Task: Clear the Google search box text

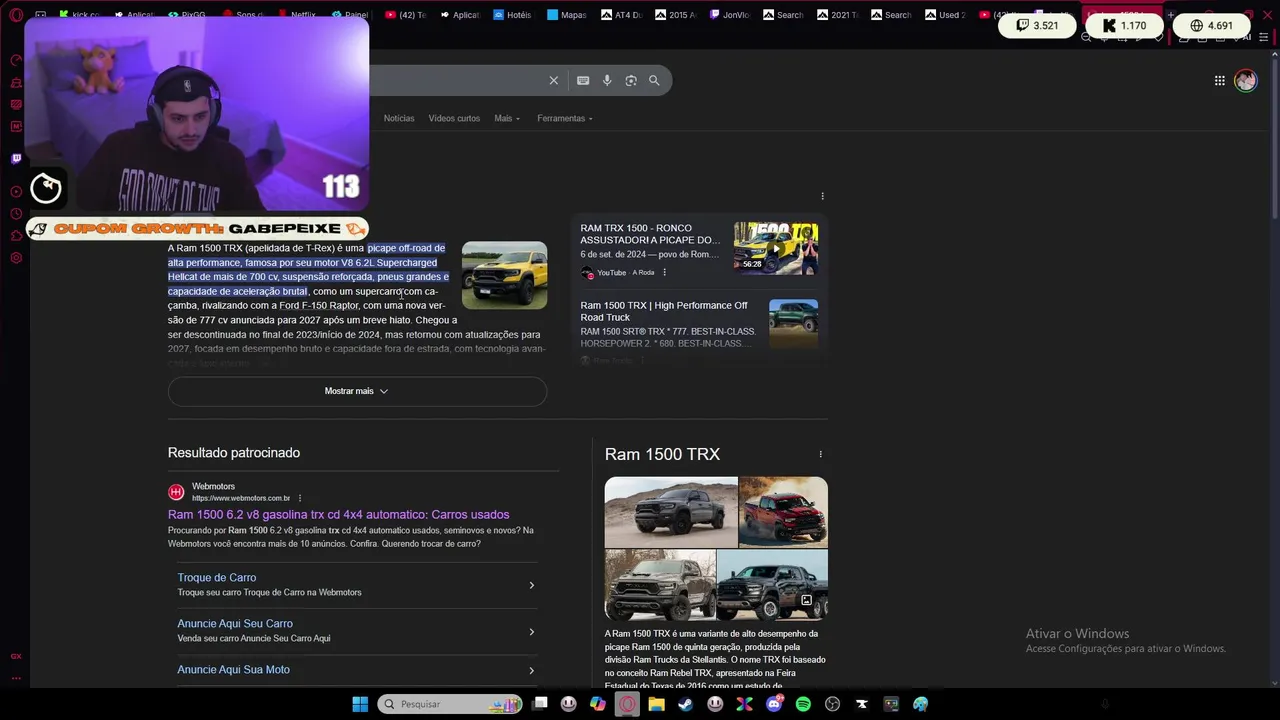Action: coord(553,80)
